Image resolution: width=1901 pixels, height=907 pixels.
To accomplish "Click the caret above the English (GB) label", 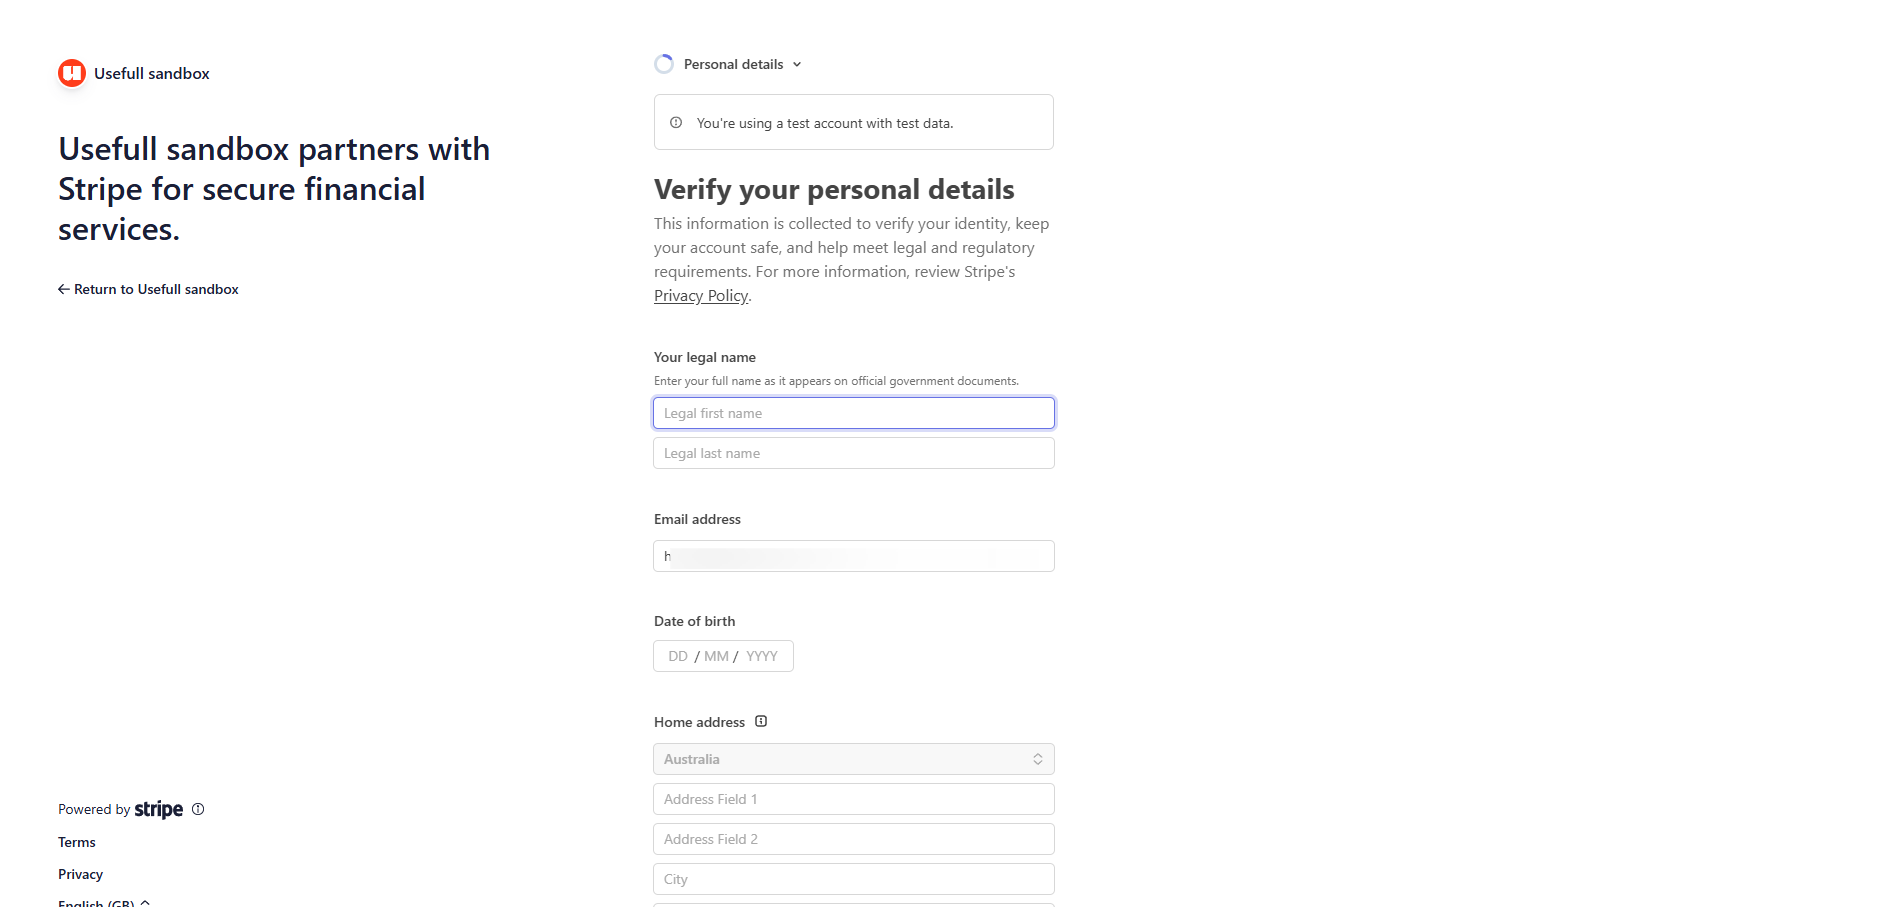I will click(146, 900).
